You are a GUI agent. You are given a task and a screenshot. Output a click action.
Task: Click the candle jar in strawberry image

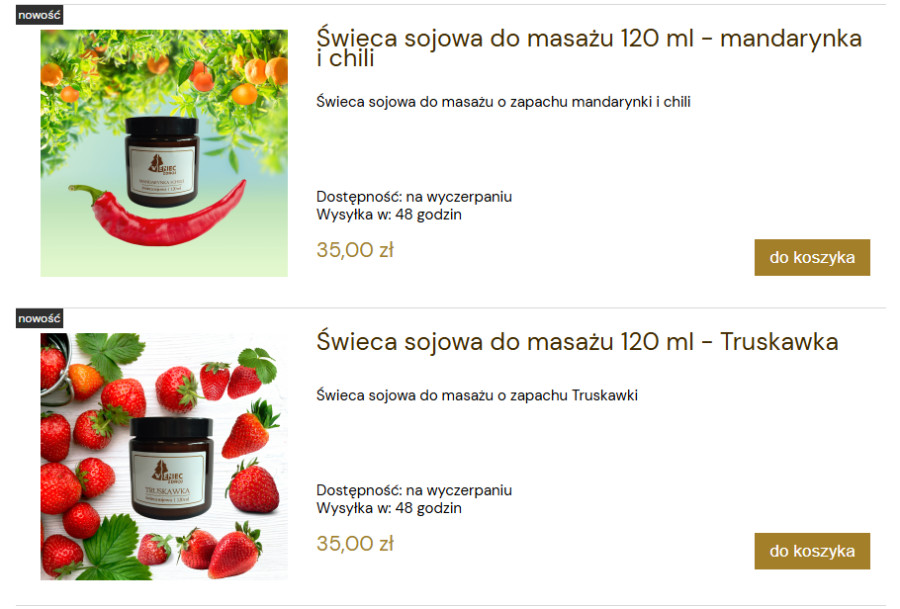pos(170,468)
